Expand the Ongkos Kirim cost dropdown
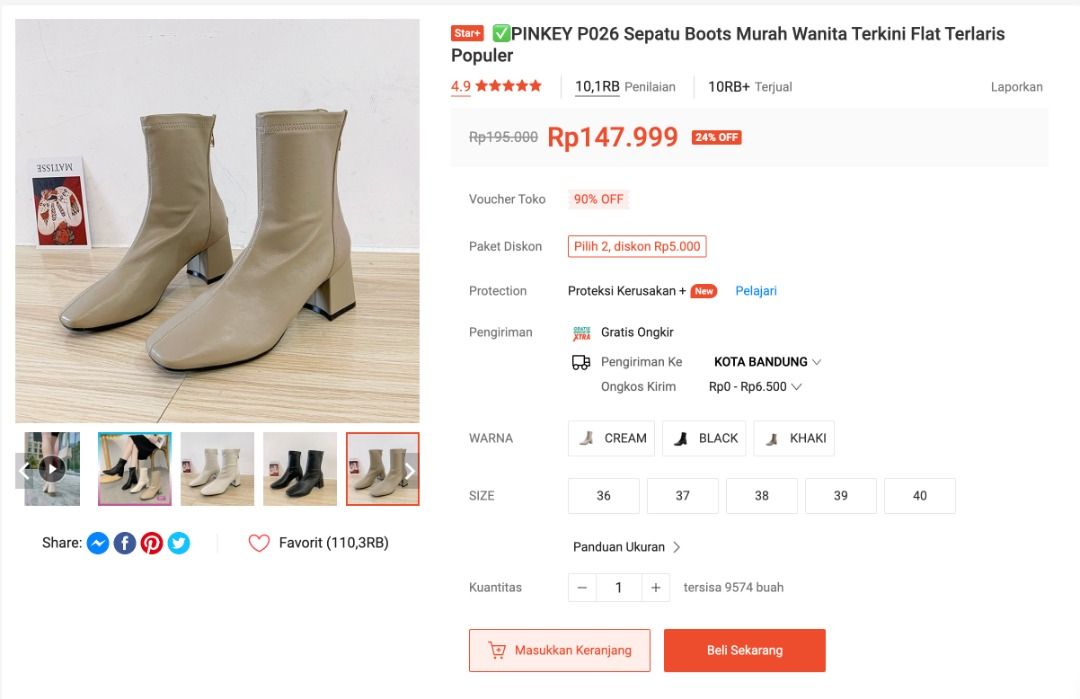Viewport: 1080px width, 699px height. [x=755, y=387]
